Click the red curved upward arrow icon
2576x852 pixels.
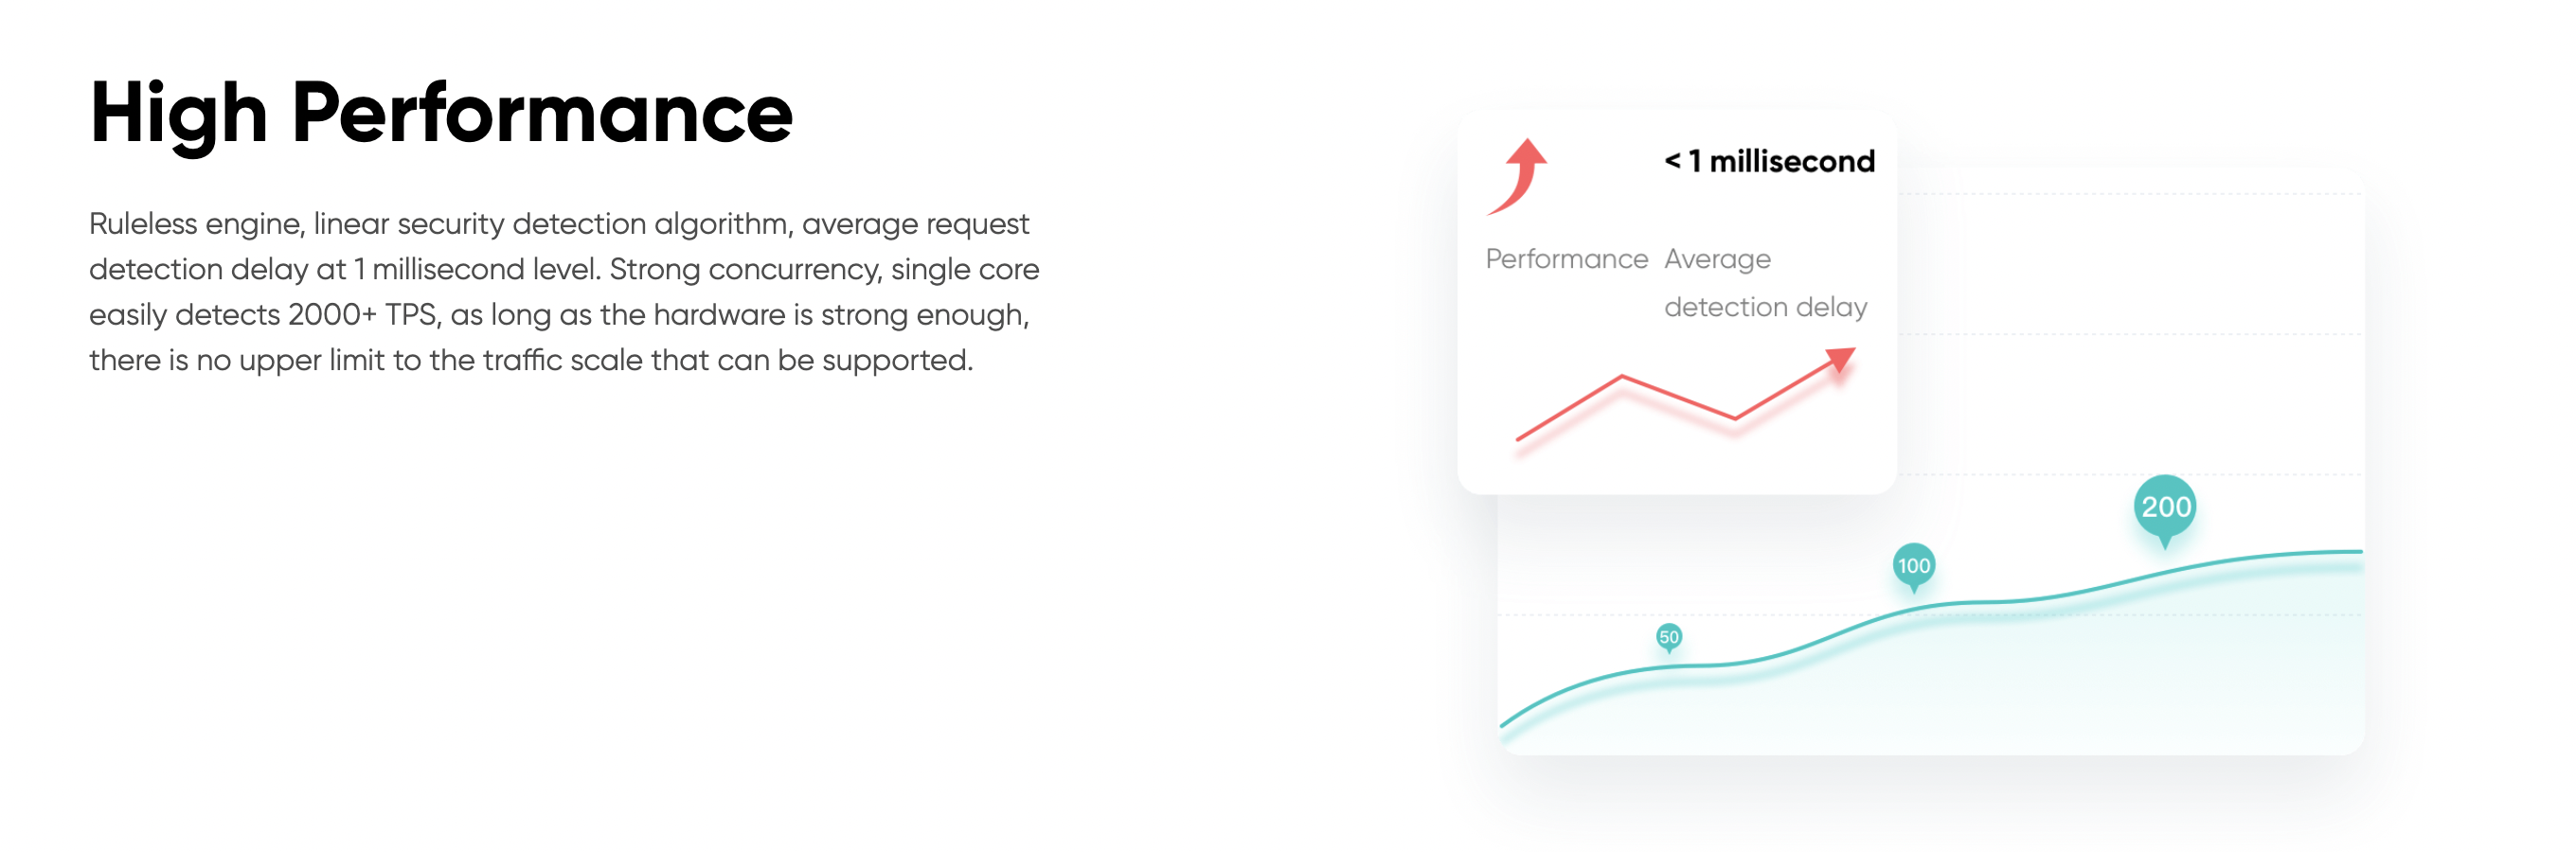(1517, 176)
